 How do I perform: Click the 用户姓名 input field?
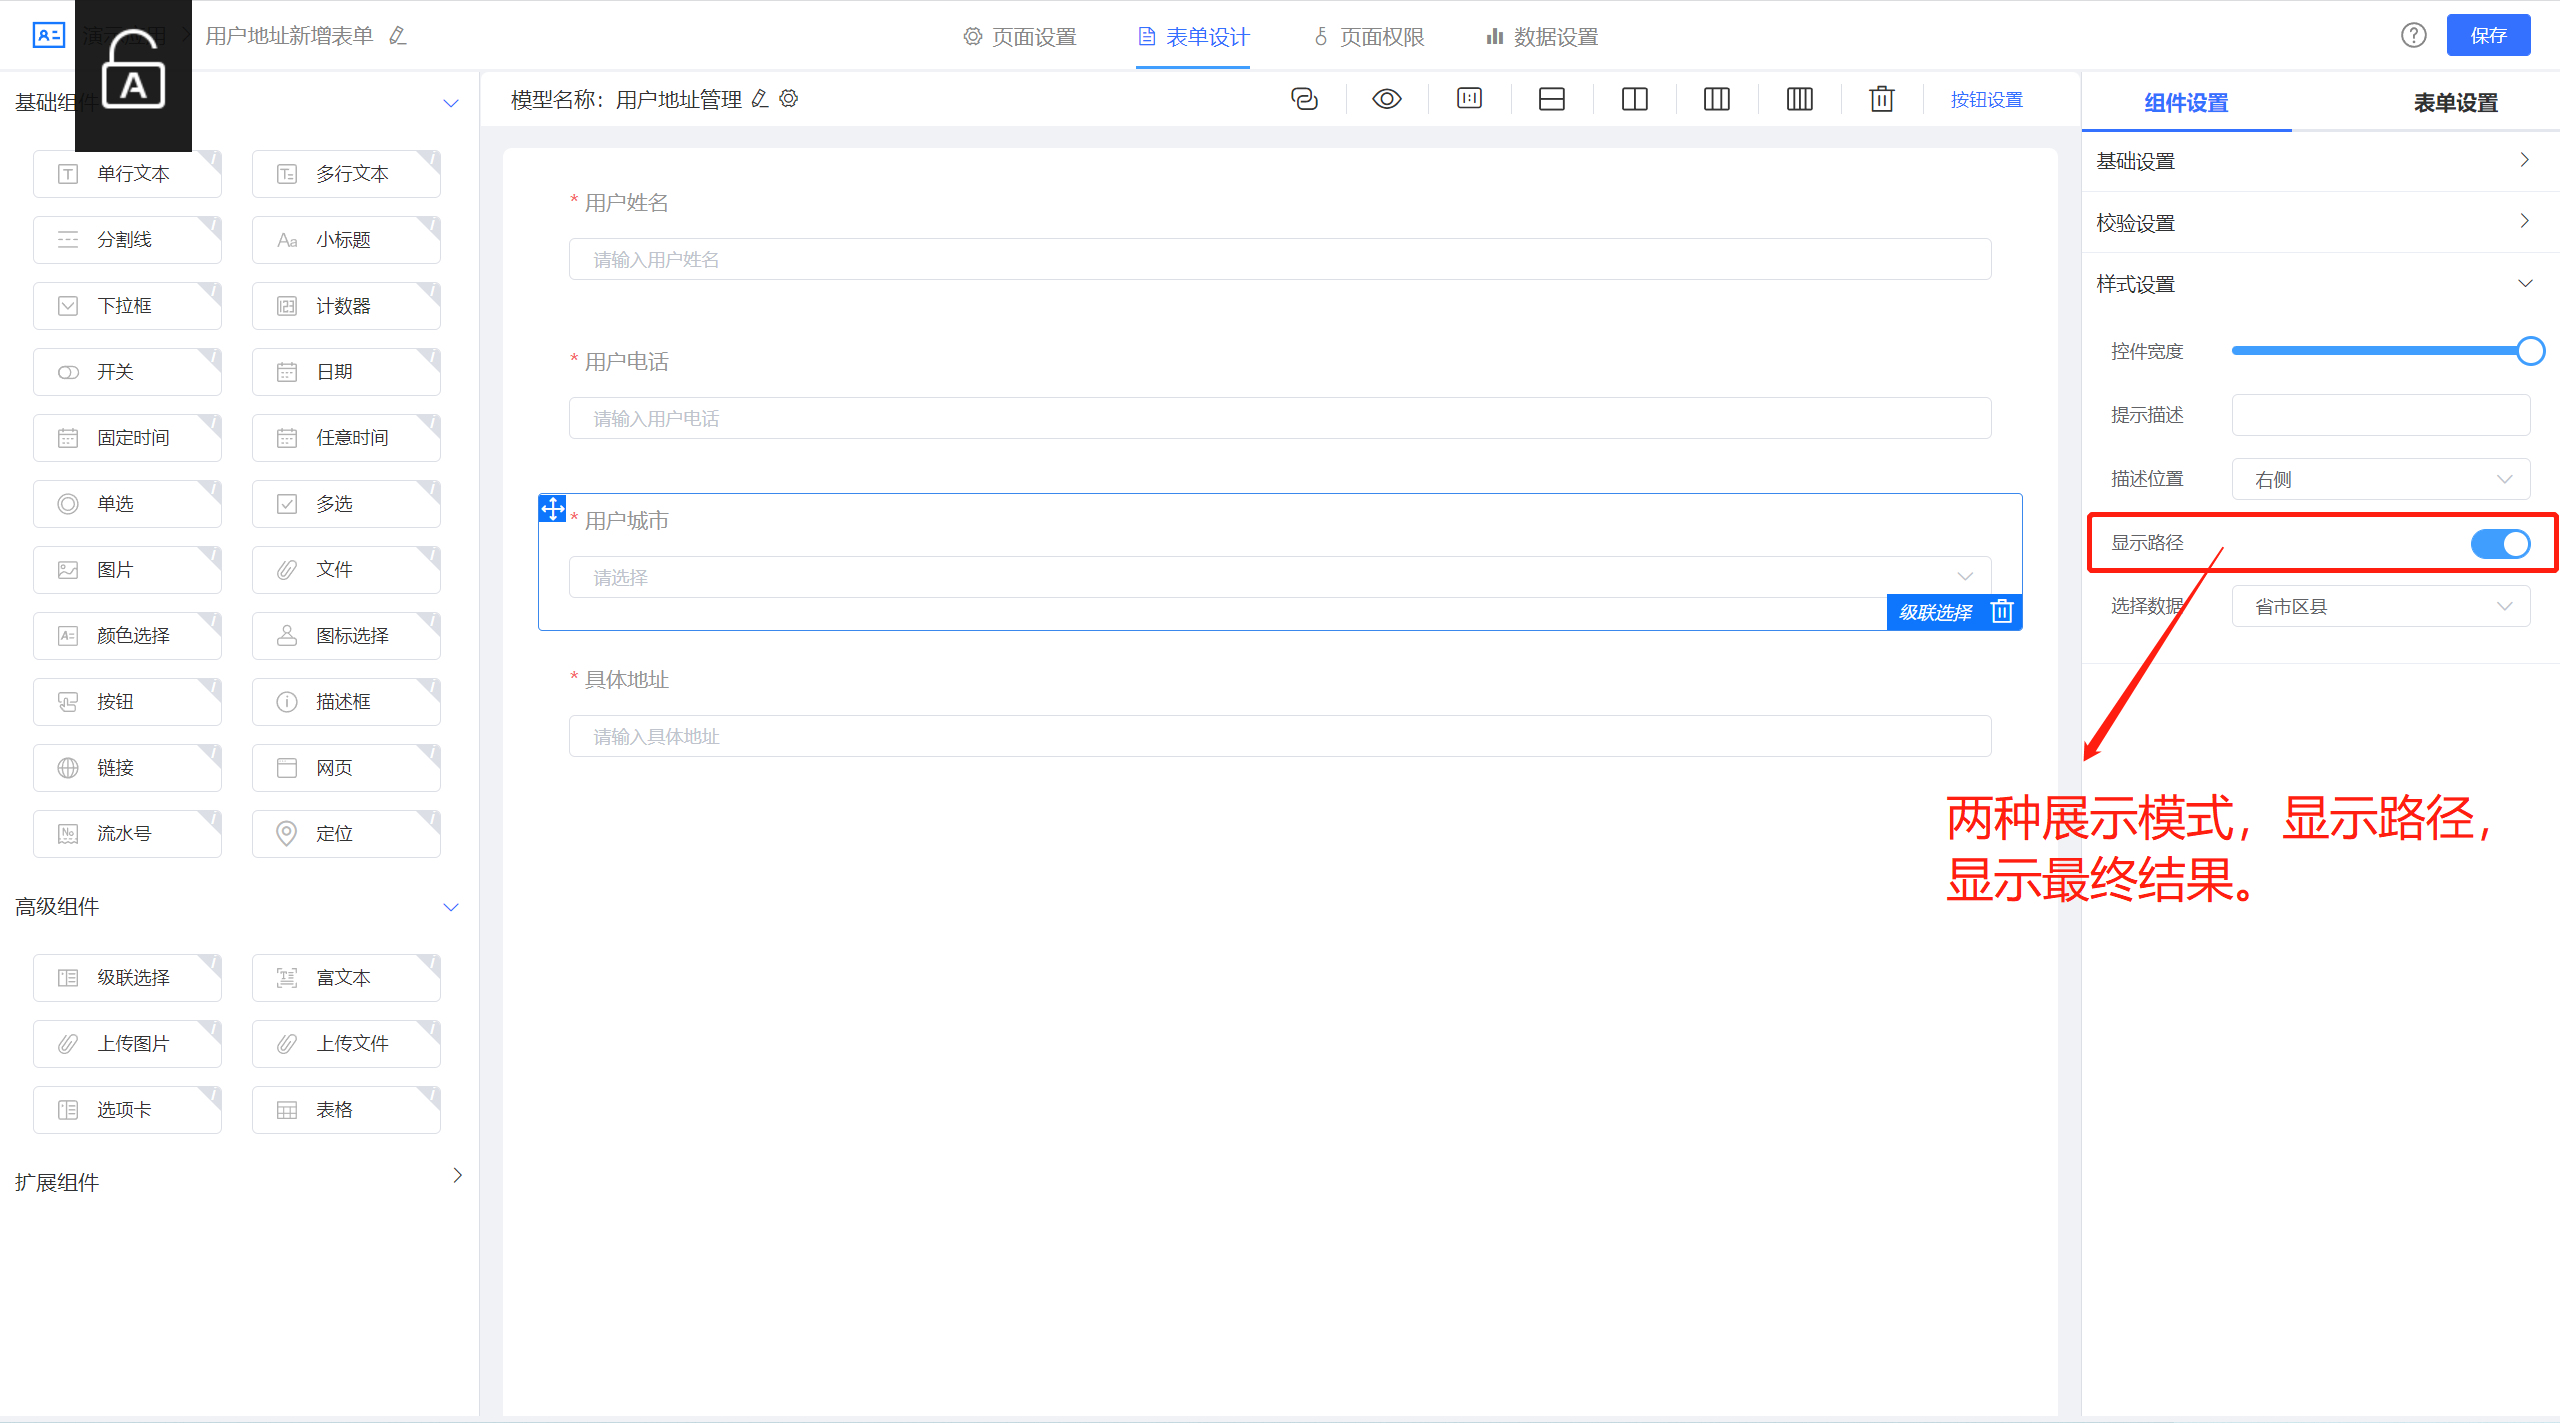1280,259
